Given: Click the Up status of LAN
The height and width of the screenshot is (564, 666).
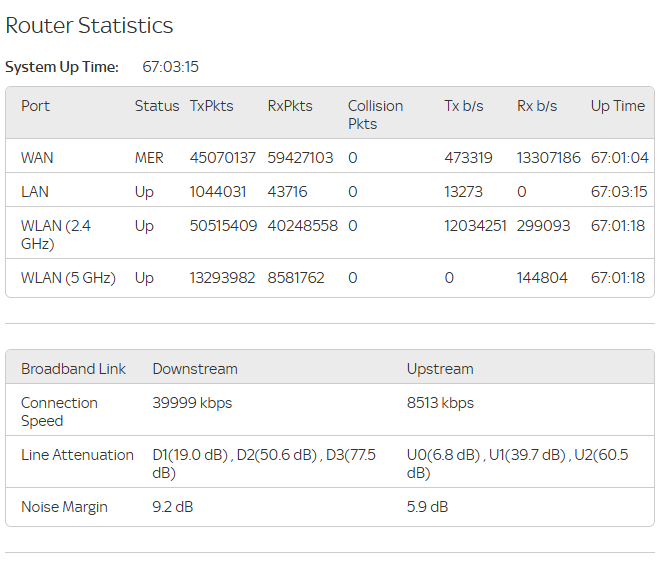Looking at the screenshot, I should pyautogui.click(x=144, y=192).
